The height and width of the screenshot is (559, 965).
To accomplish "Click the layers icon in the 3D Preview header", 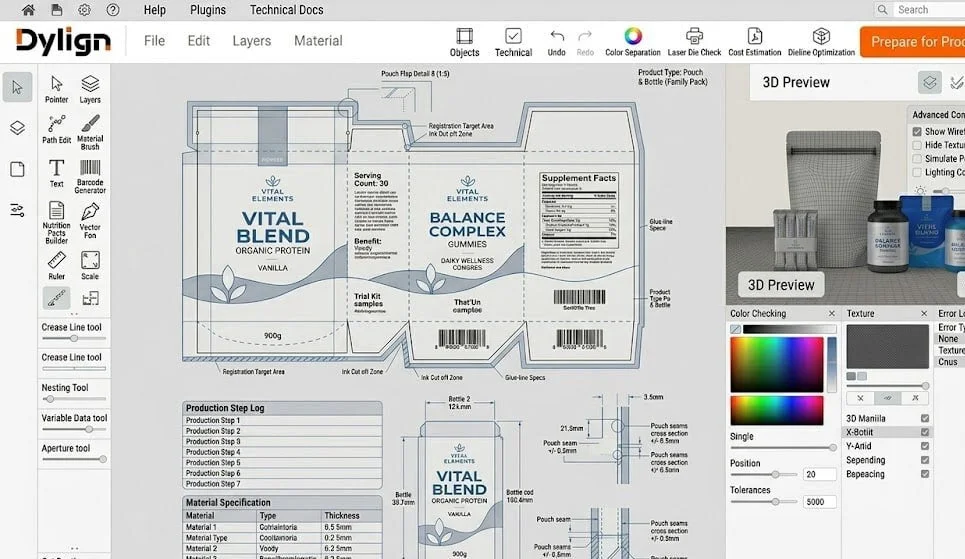I will 929,82.
